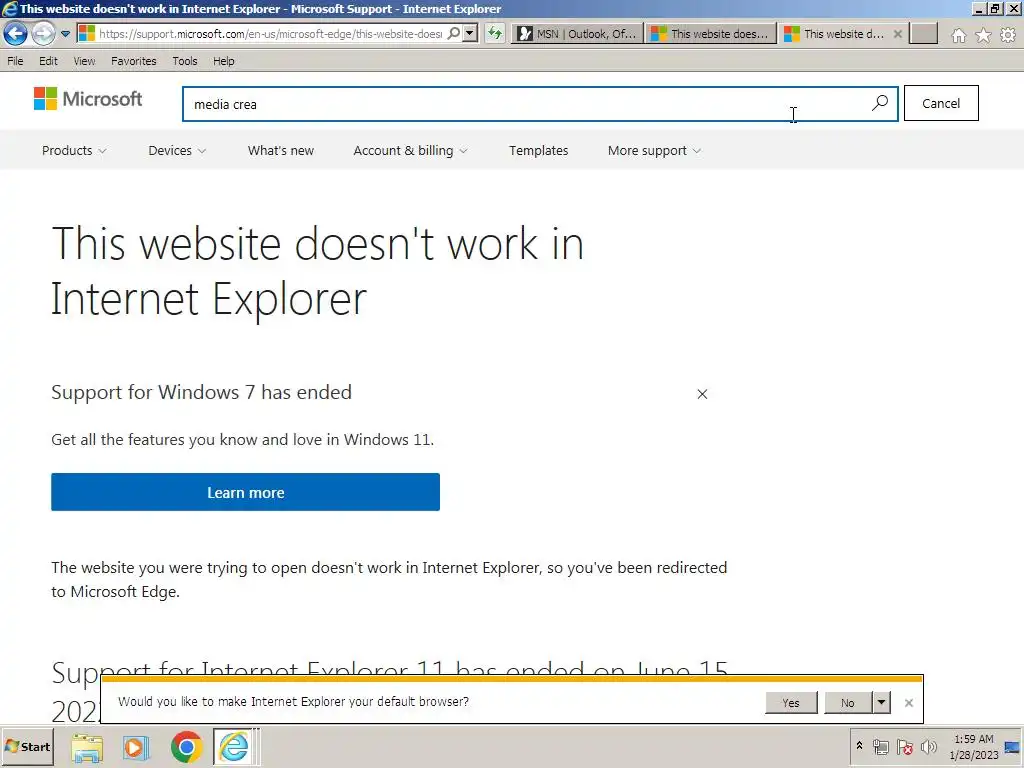Open the What's new link

coord(281,150)
